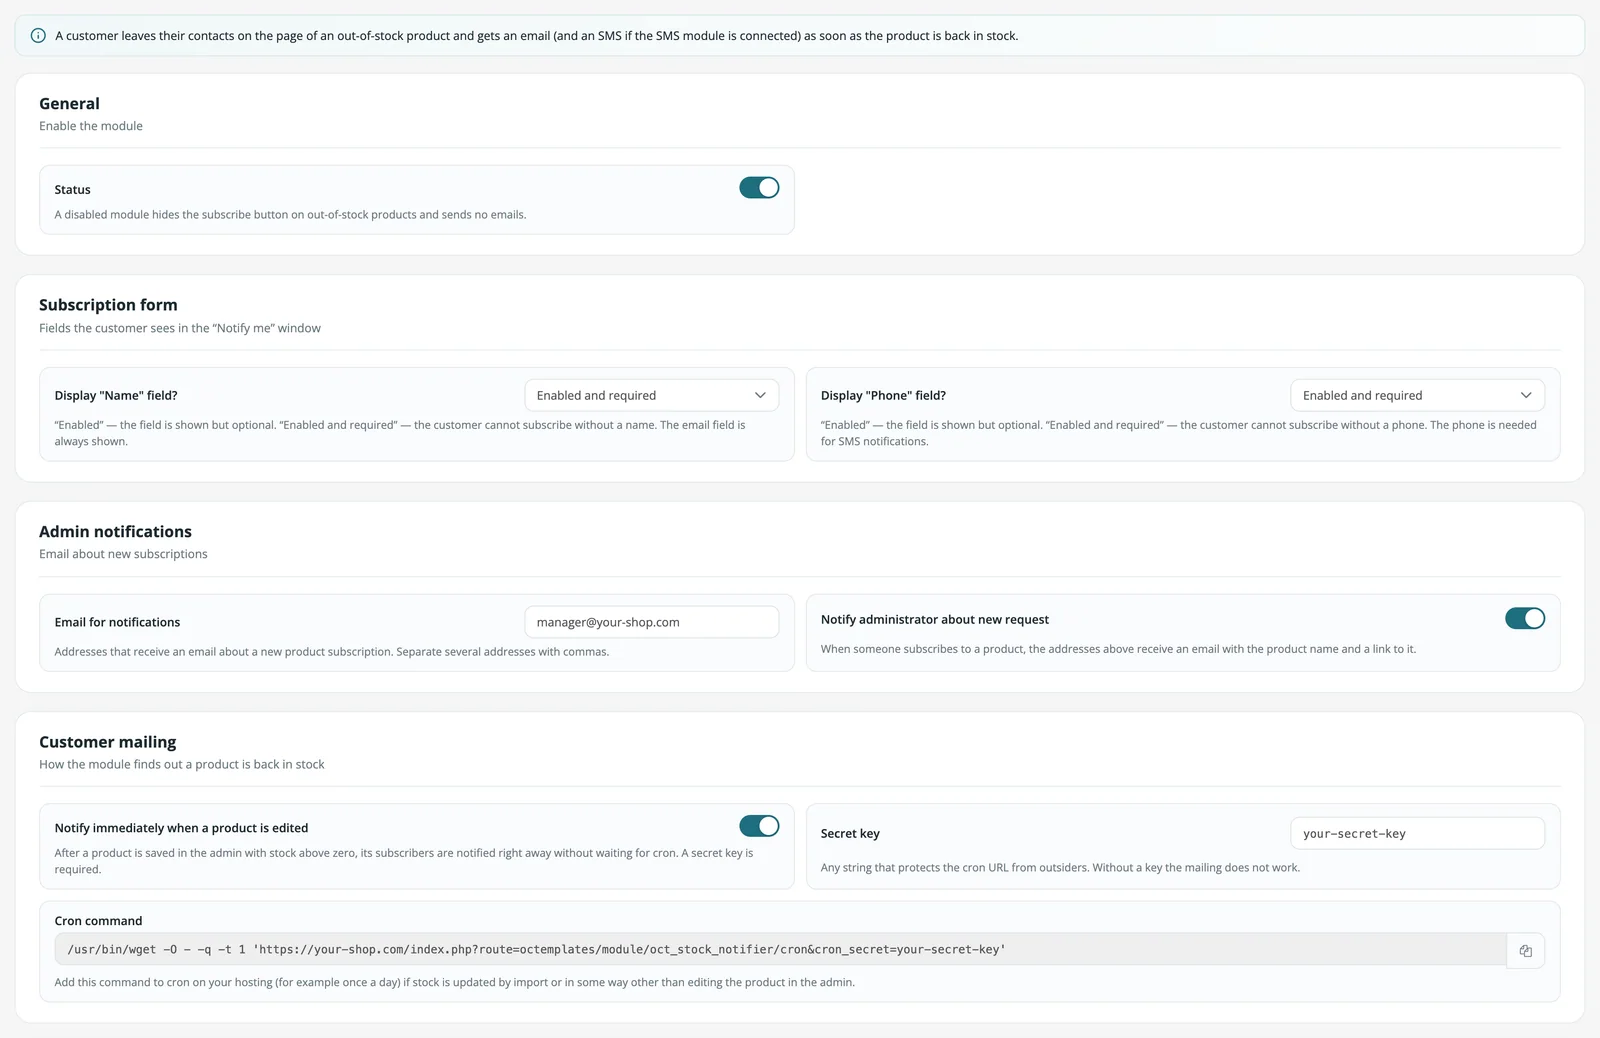The width and height of the screenshot is (1600, 1038).
Task: Click the "Display "Phone" field?" label
Action: click(x=883, y=396)
